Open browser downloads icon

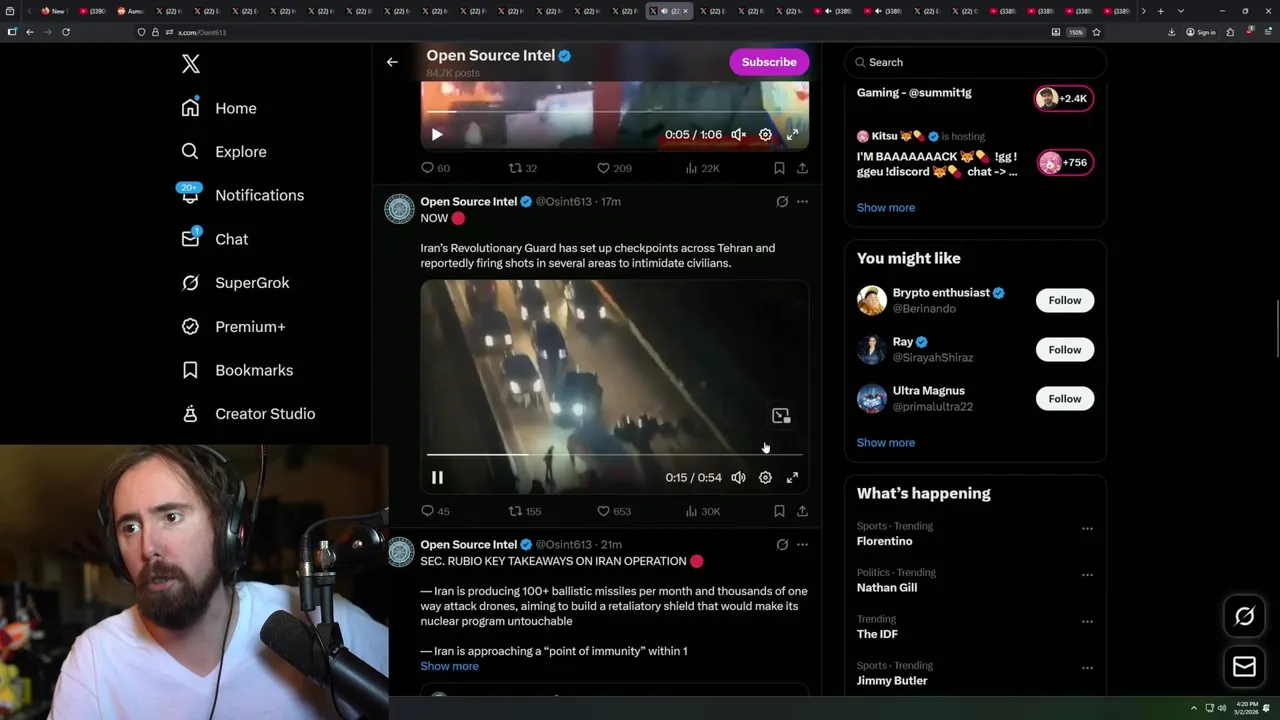coord(1171,32)
